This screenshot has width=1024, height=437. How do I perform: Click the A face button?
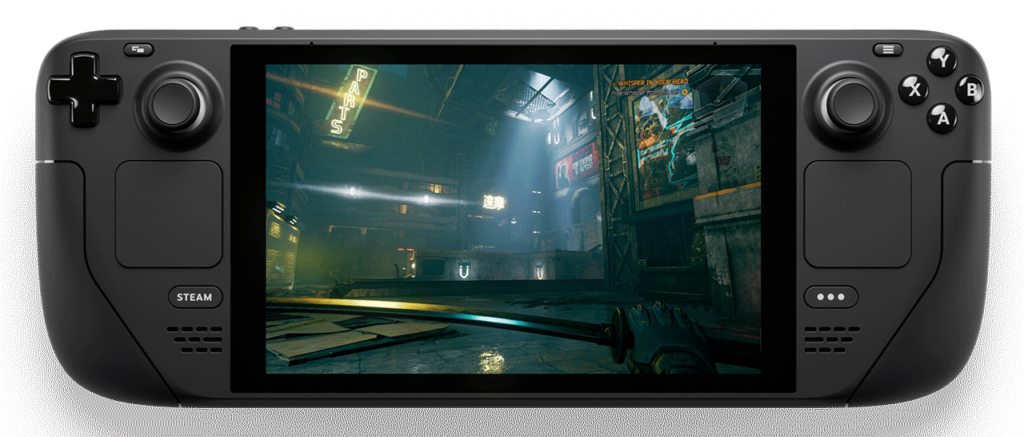[x=942, y=118]
